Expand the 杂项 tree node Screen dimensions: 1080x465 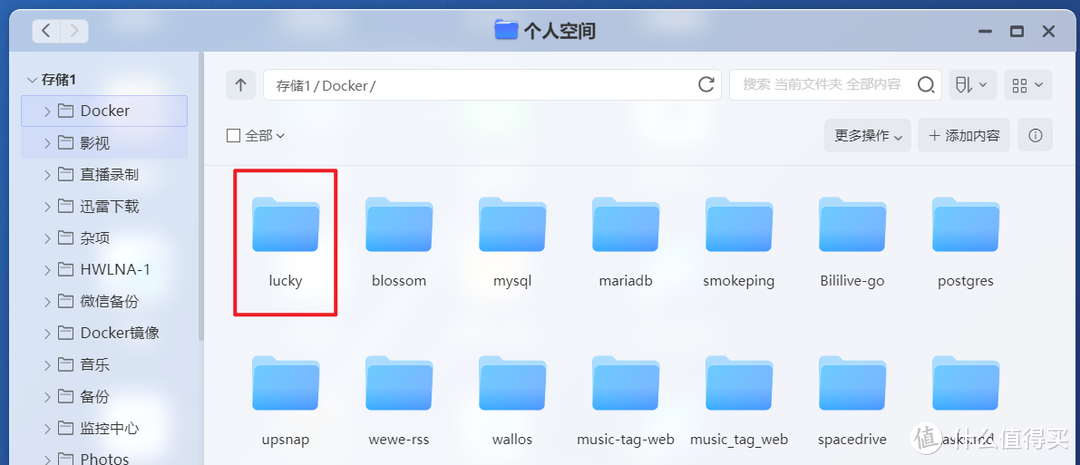pyautogui.click(x=47, y=238)
